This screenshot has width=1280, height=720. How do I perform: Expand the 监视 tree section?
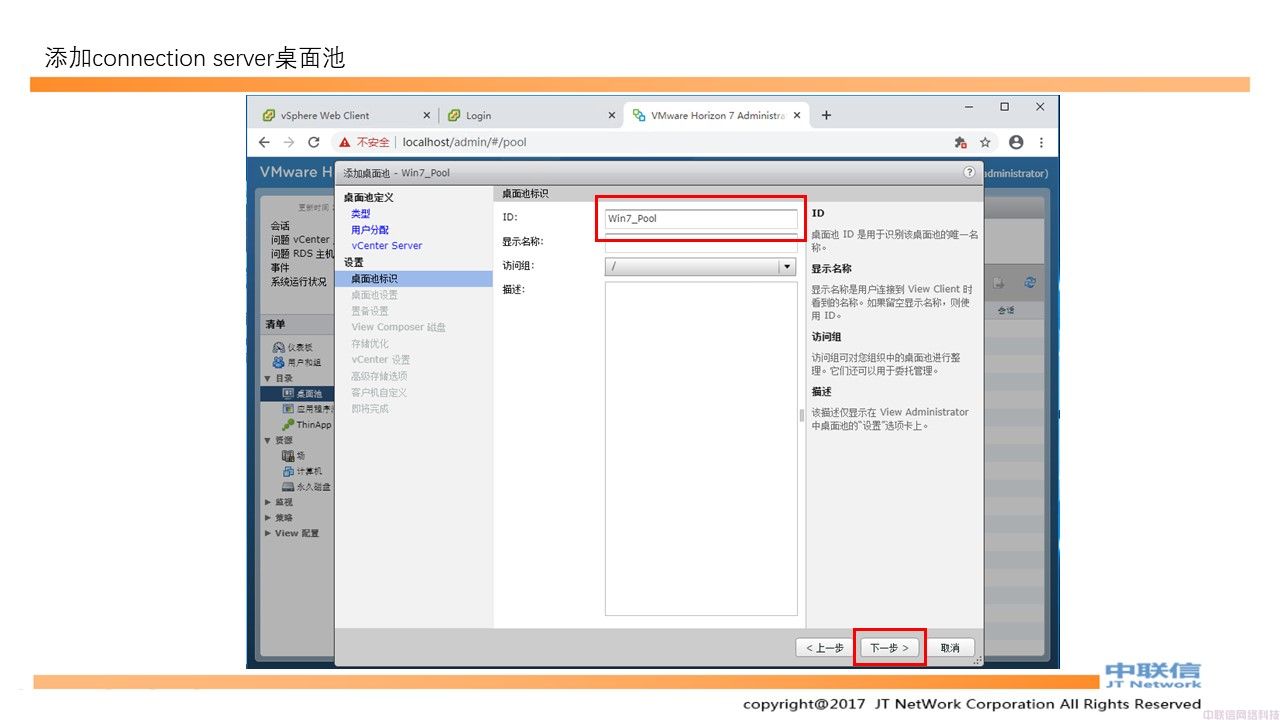pos(267,502)
